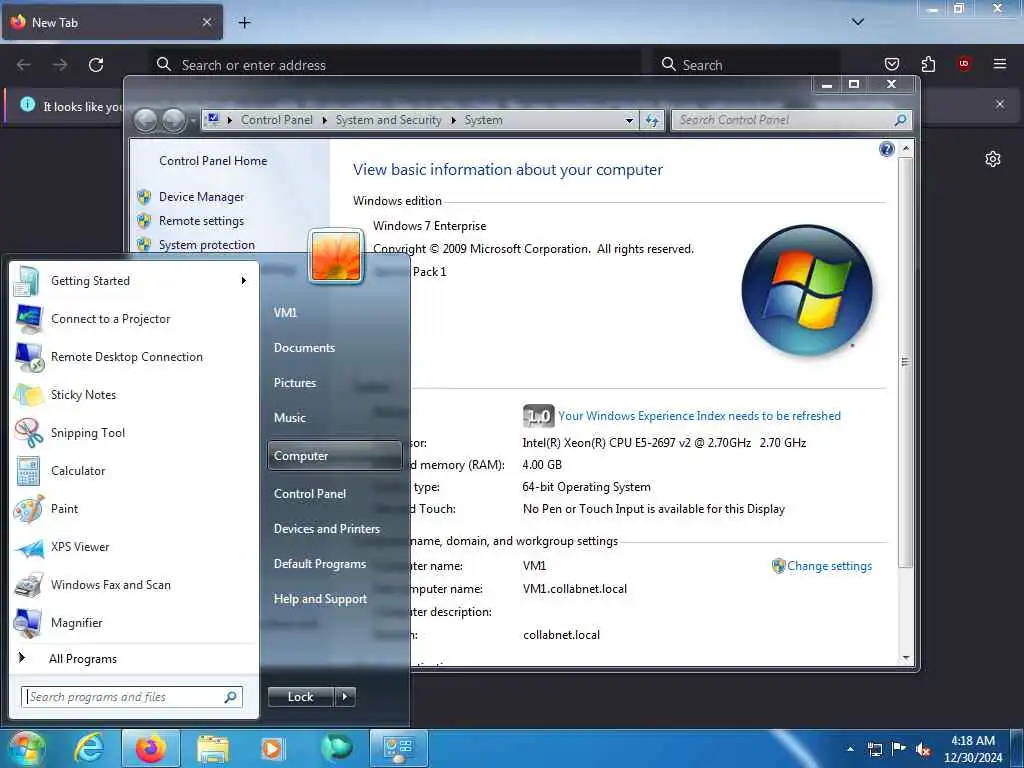
Task: Open Internet Explorer from the taskbar
Action: [89, 748]
